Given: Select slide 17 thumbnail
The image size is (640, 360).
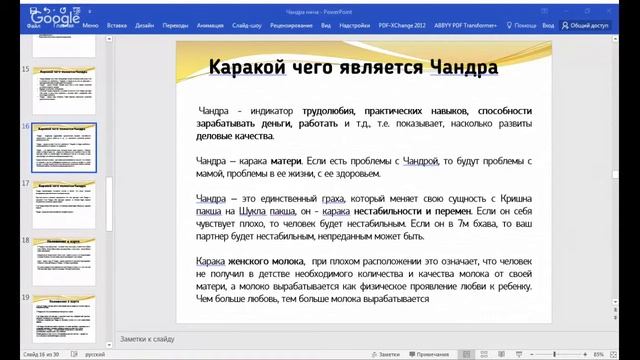Looking at the screenshot, I should 64,204.
